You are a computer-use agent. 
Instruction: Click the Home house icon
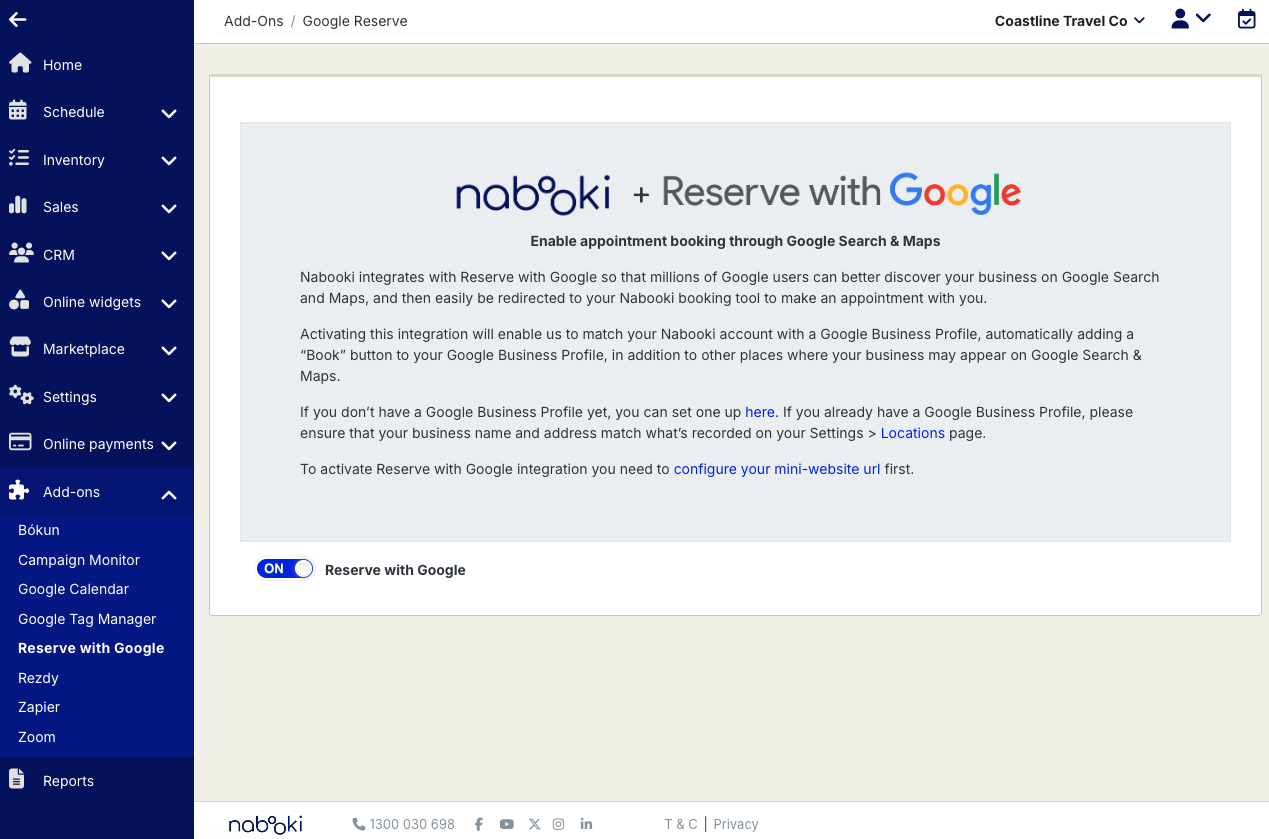point(19,64)
